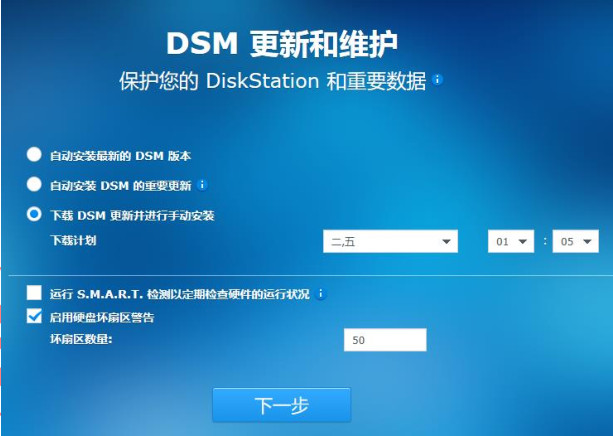Viewport: 613px width, 436px height.
Task: Click the 启用硬盘坏扇区警告 label text
Action: click(x=102, y=317)
